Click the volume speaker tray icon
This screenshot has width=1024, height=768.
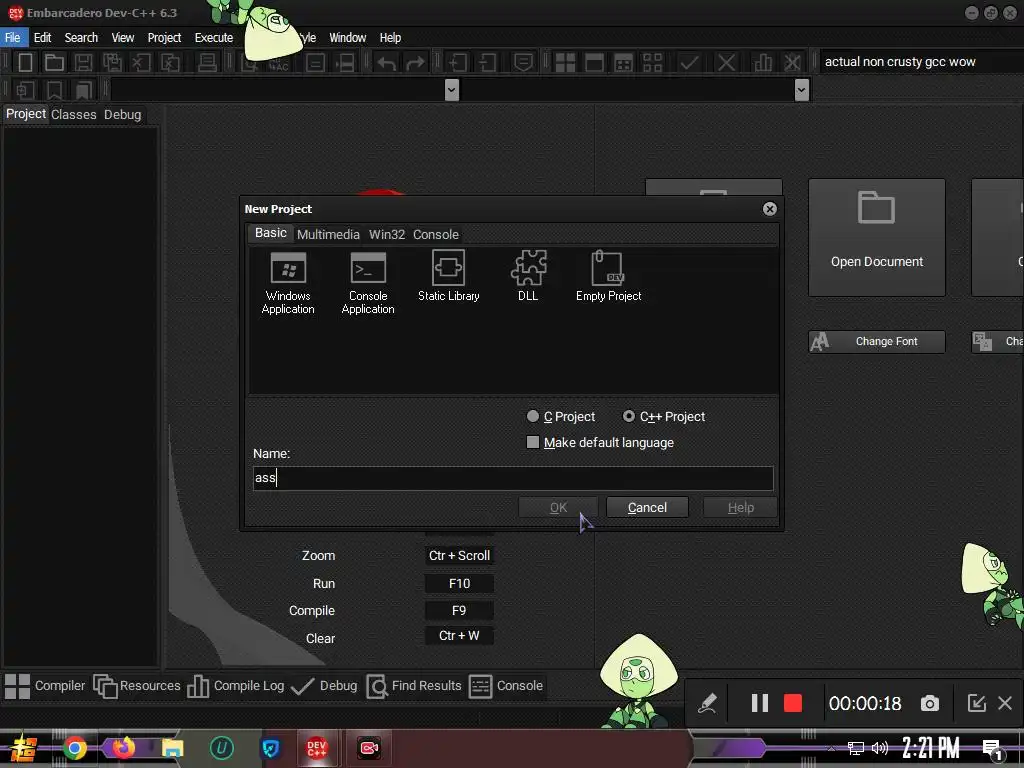[x=880, y=748]
